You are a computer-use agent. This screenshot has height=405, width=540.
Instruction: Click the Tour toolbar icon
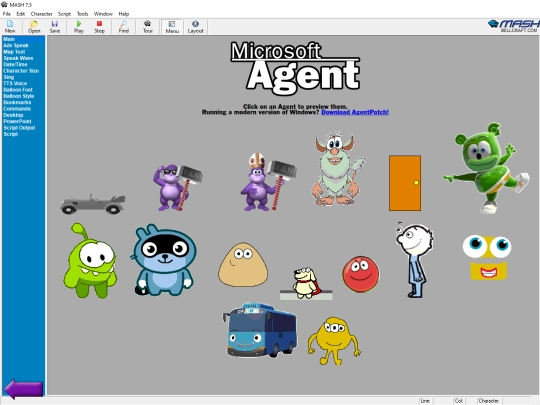coord(148,27)
